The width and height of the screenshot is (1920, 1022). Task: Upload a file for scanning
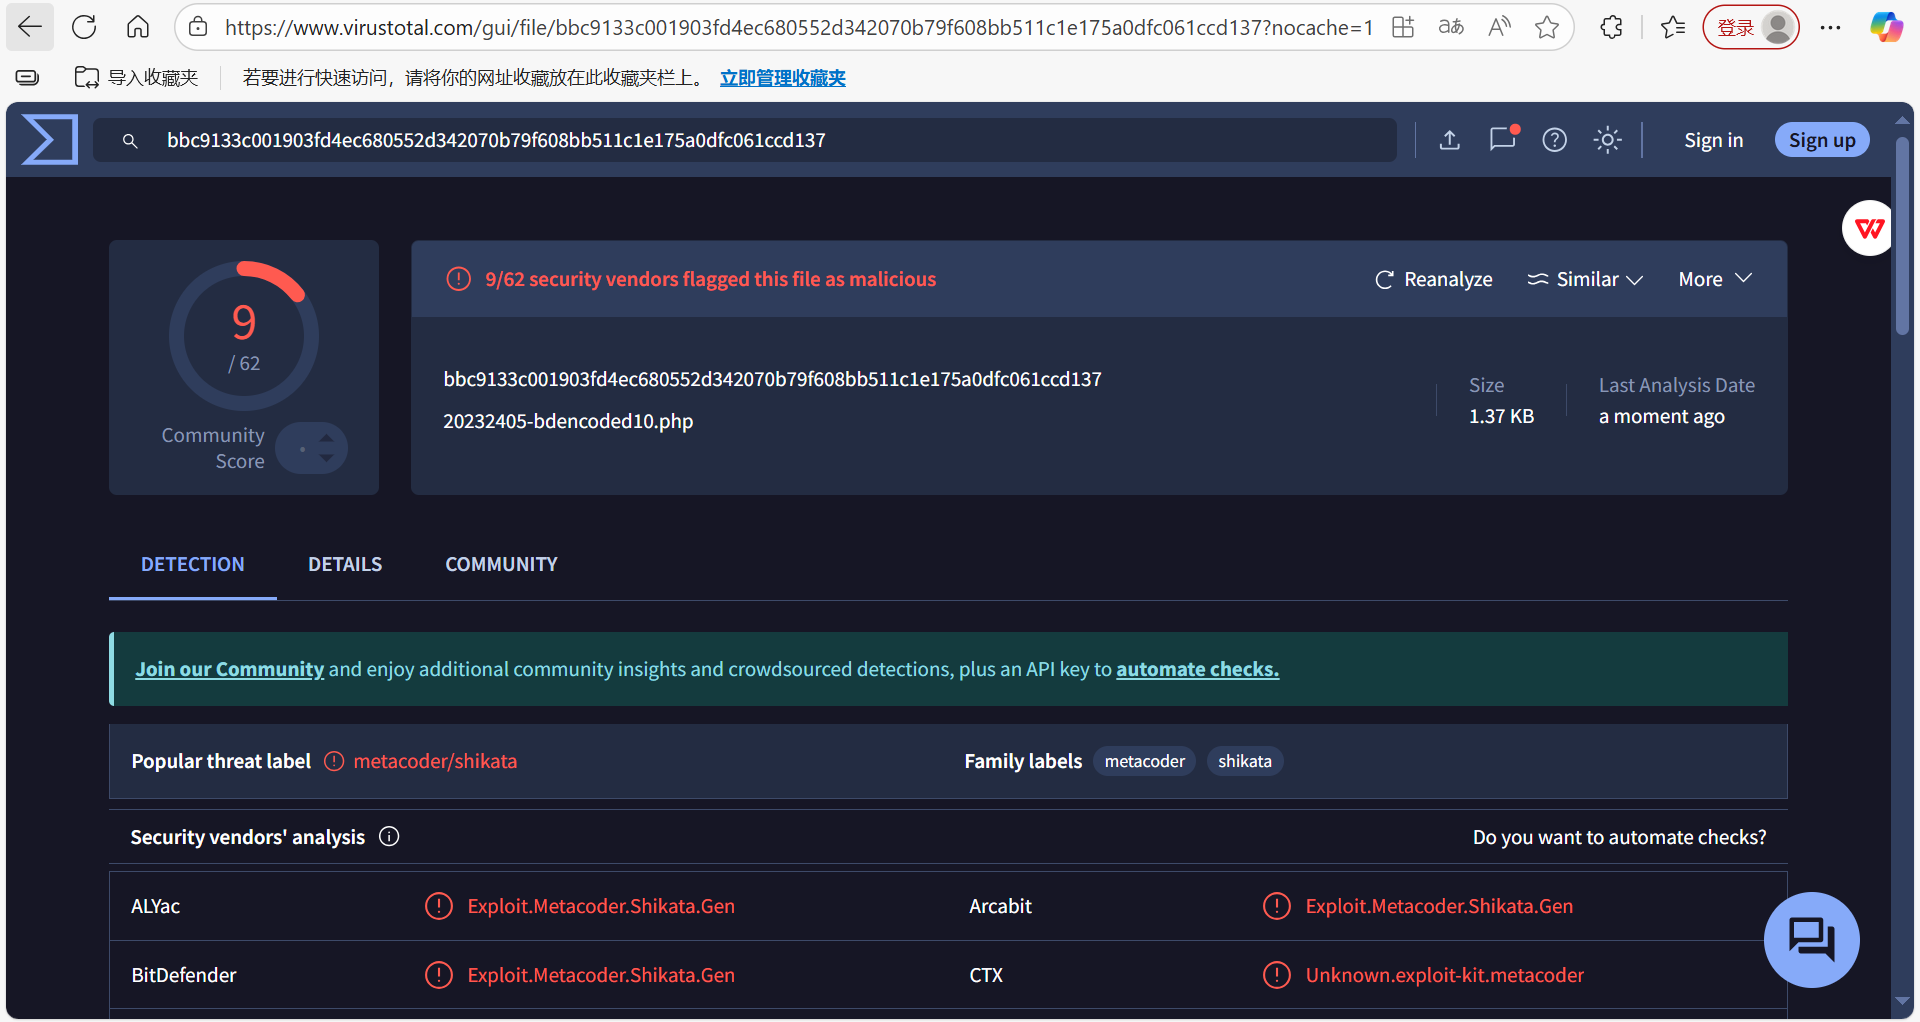click(x=1450, y=140)
